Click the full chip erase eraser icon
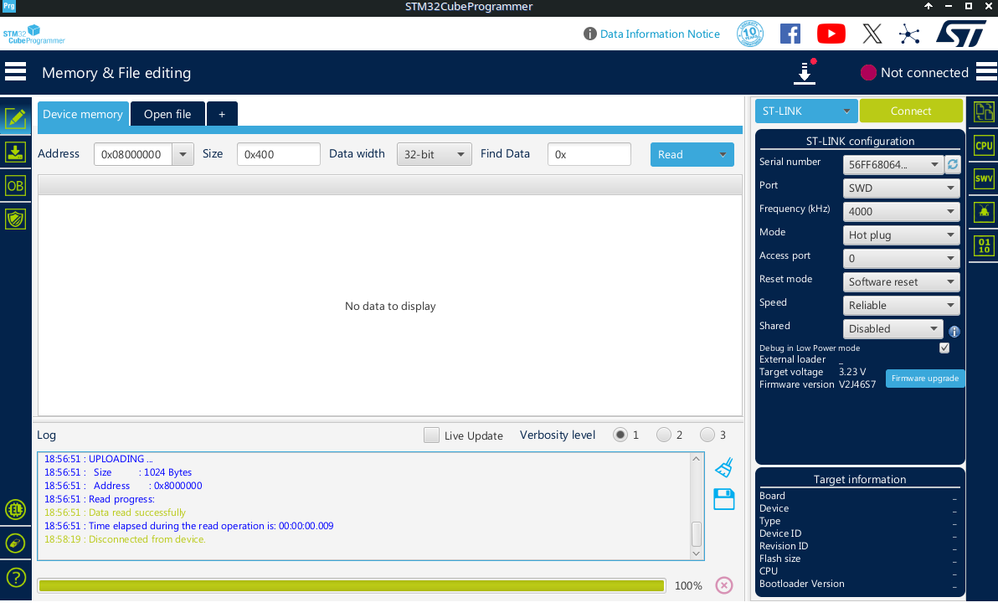Viewport: 998px width, 603px height. pyautogui.click(x=15, y=543)
